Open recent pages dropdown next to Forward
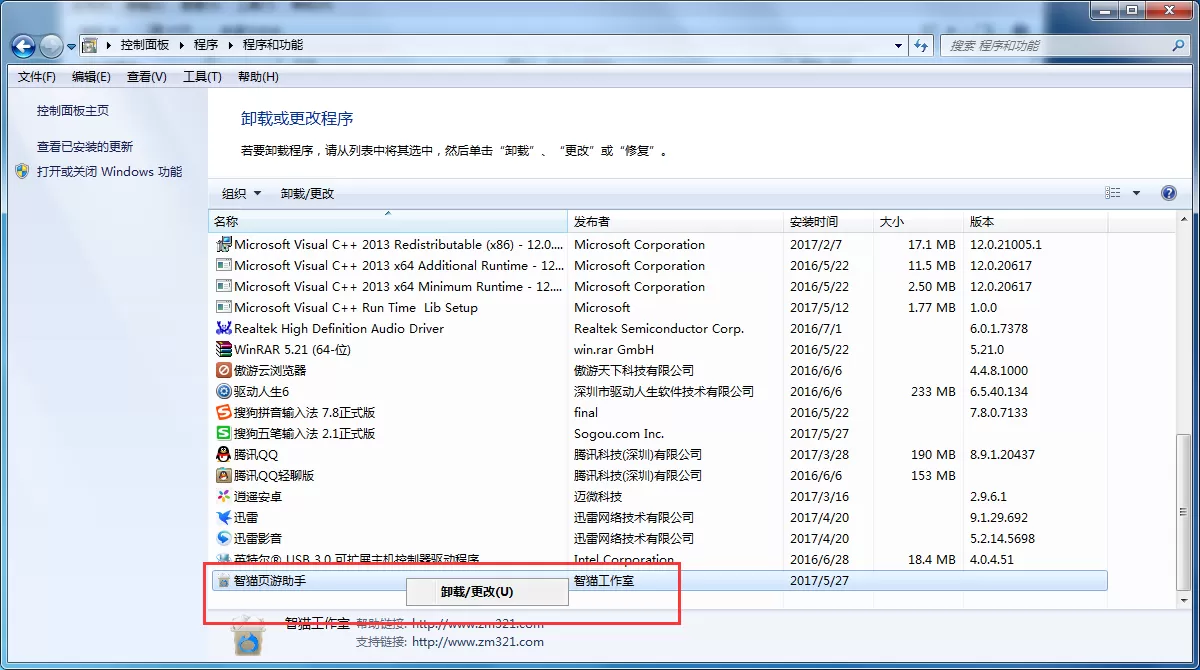 72,46
